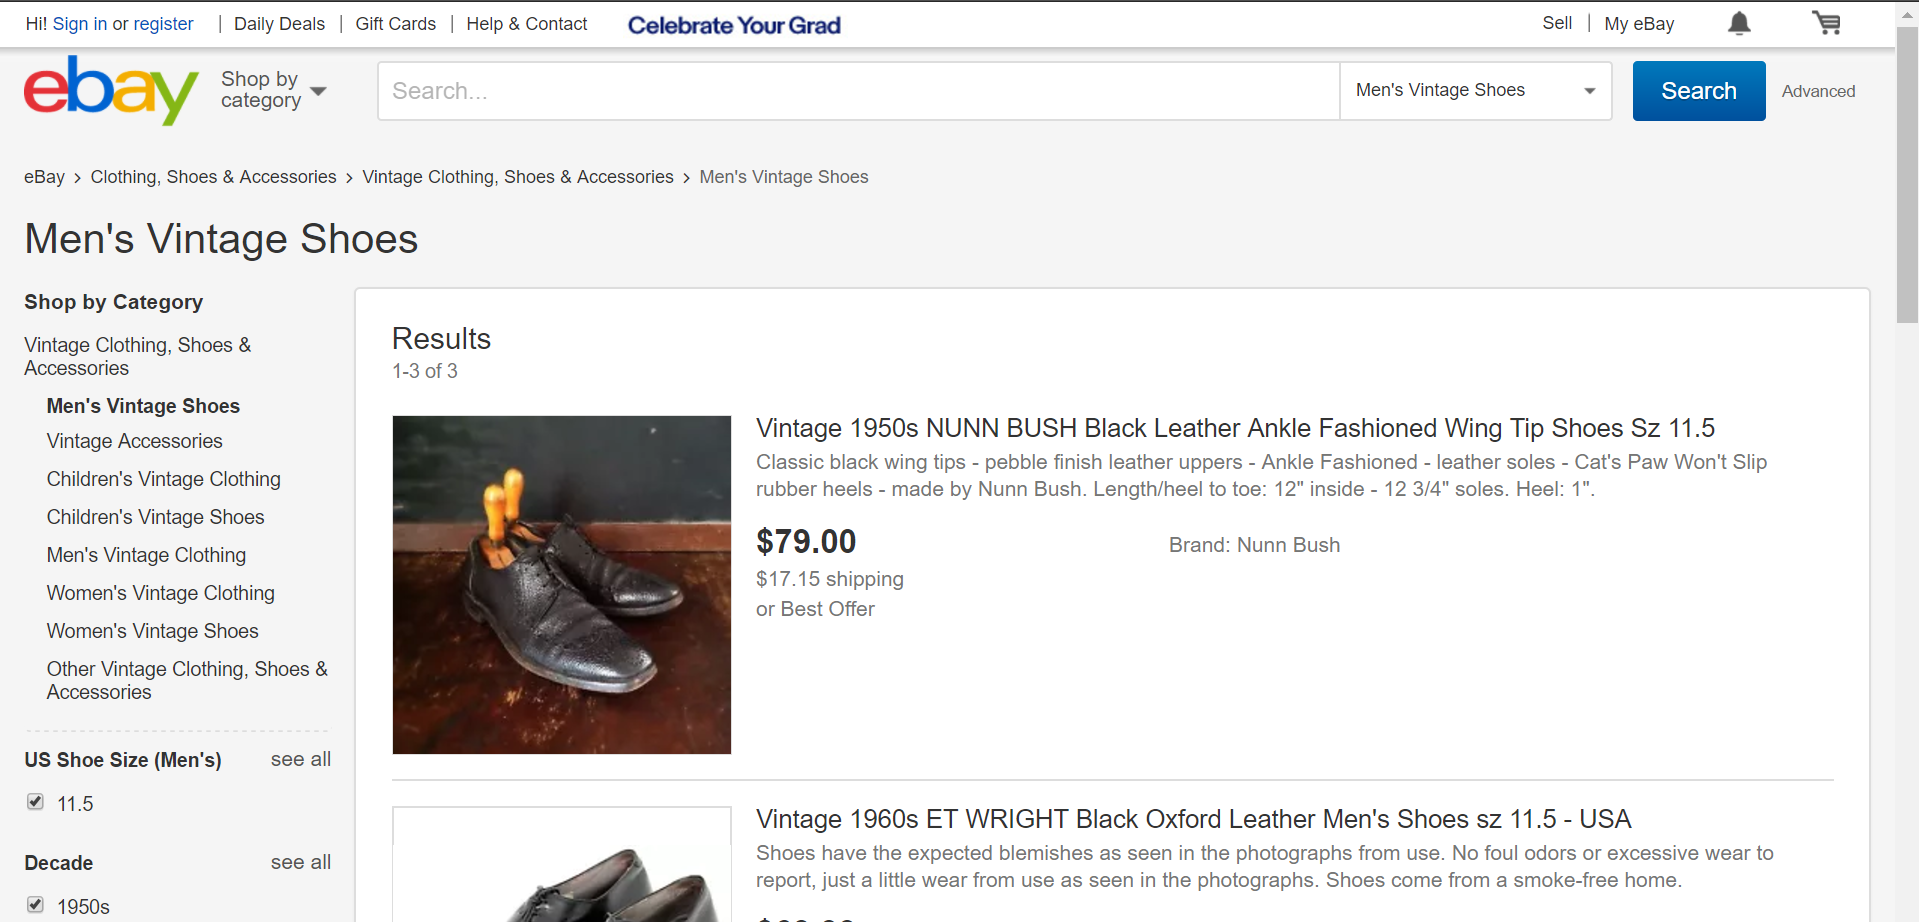This screenshot has height=922, width=1919.
Task: Click the Sign in link
Action: click(x=80, y=24)
